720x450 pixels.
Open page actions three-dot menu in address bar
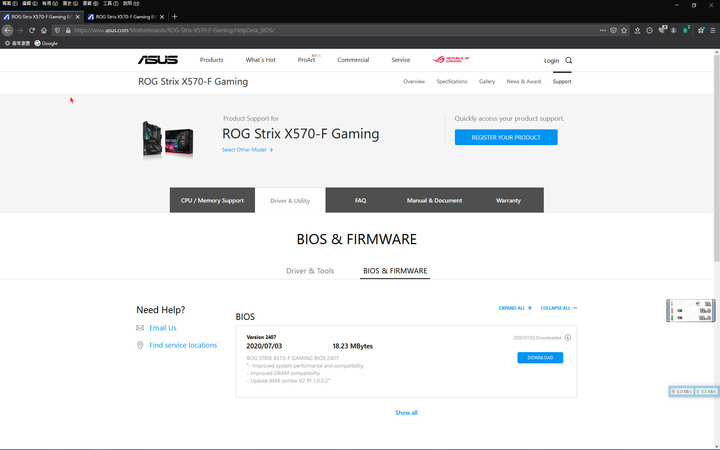[x=602, y=30]
